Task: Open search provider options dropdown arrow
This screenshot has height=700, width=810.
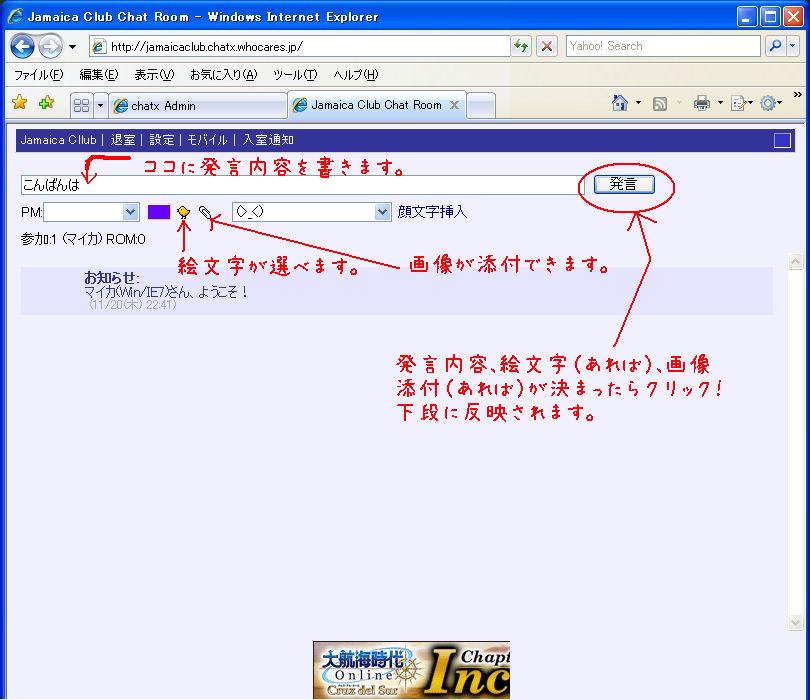Action: point(793,46)
